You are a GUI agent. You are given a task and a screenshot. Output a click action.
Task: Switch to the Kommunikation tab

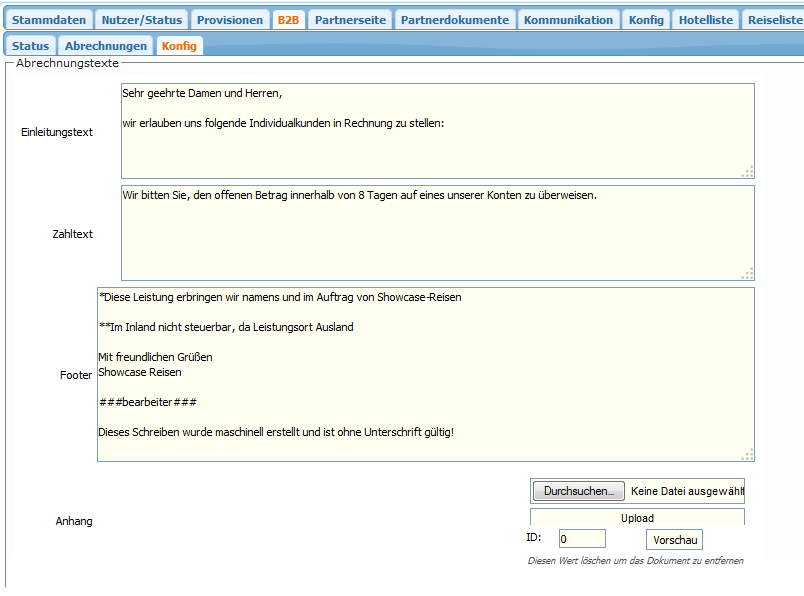coord(568,20)
